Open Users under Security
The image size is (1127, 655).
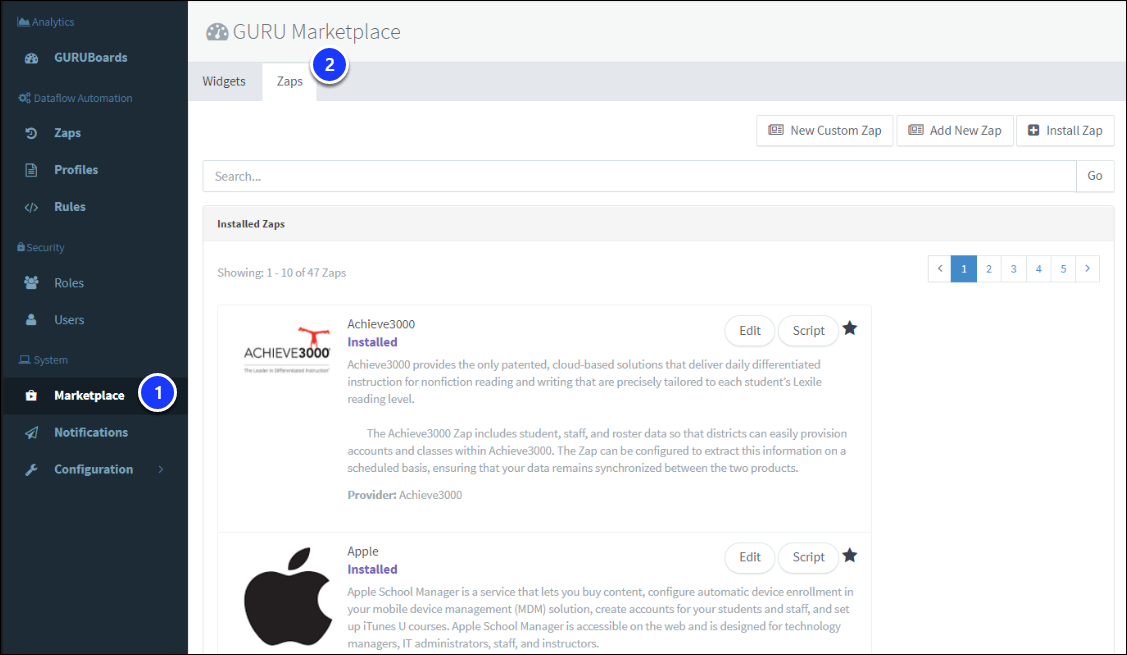[69, 320]
